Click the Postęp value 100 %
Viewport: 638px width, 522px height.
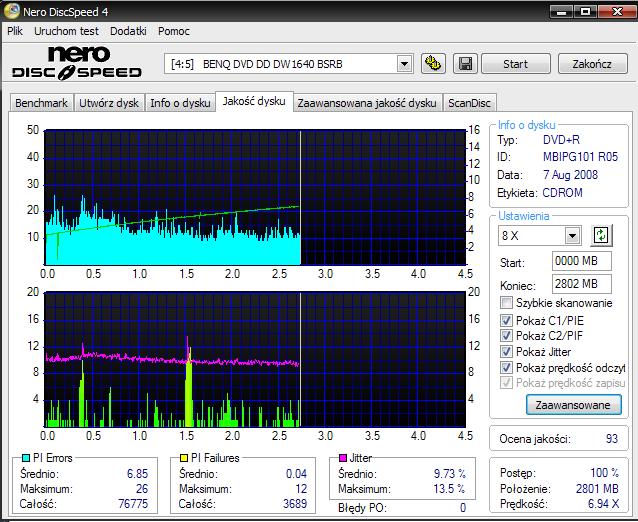[605, 473]
